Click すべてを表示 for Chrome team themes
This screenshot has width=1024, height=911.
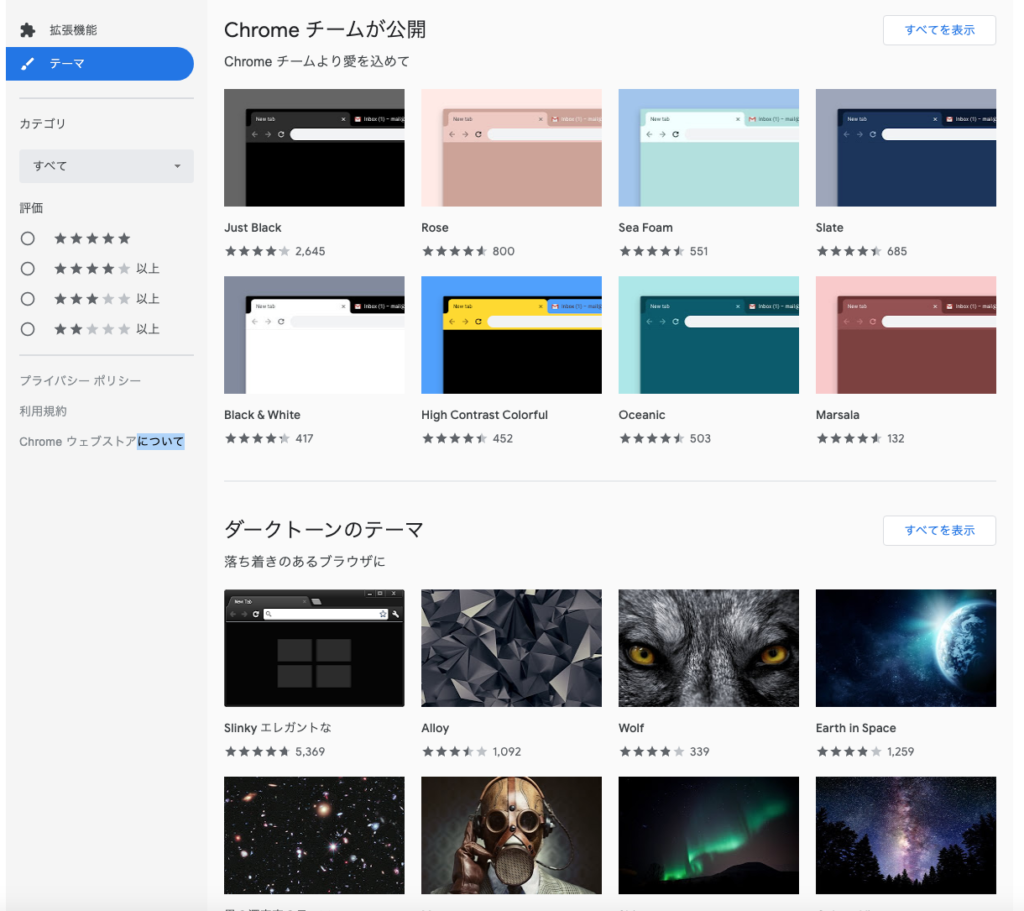[939, 30]
